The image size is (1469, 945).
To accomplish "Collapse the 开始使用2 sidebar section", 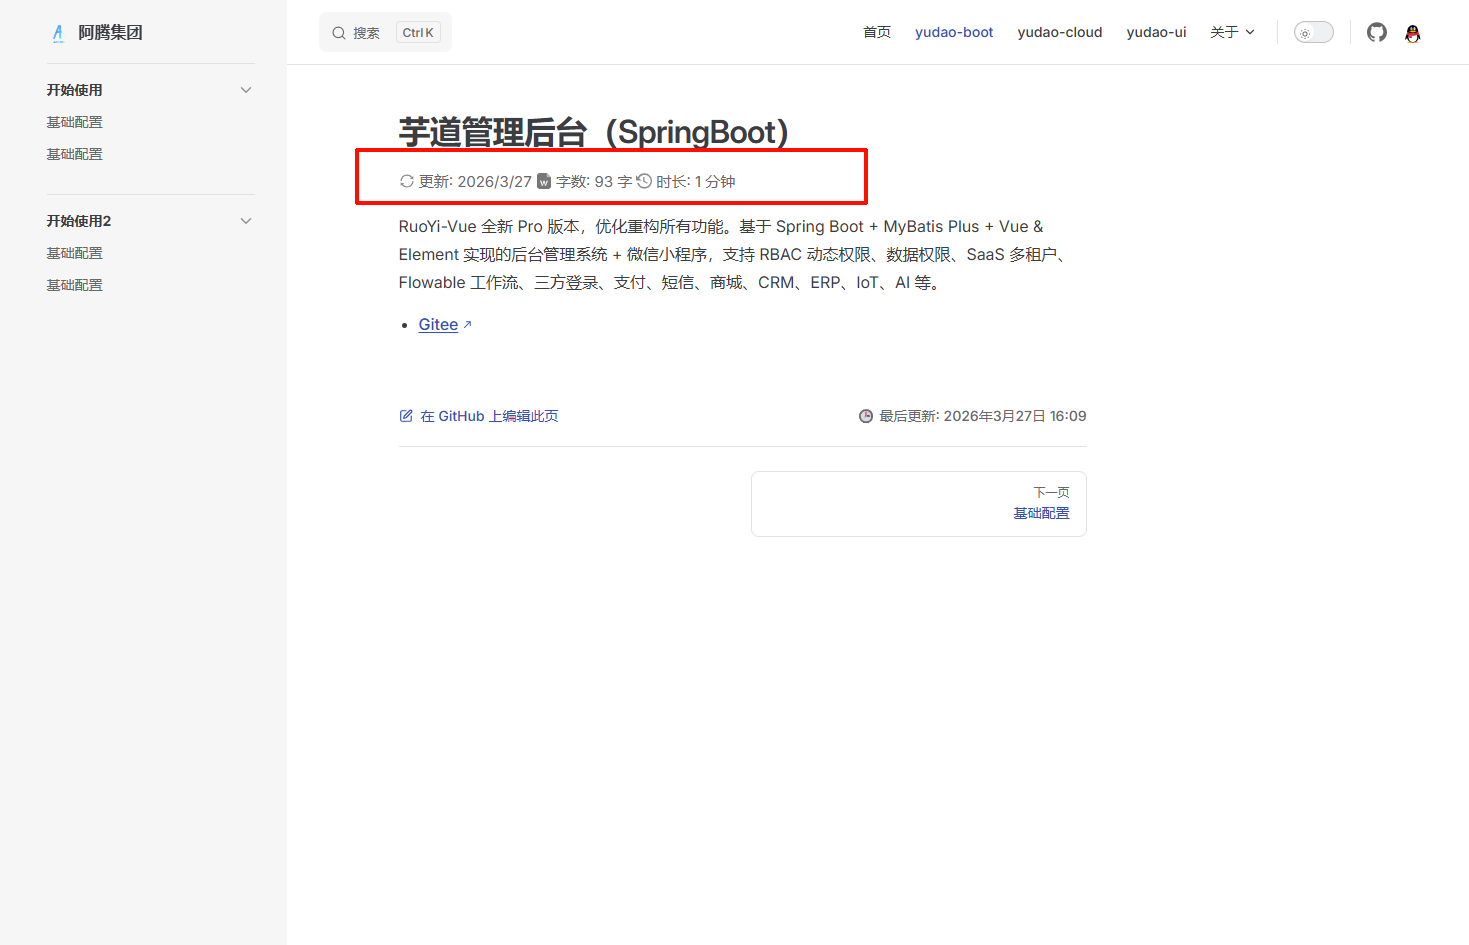I will (x=246, y=221).
